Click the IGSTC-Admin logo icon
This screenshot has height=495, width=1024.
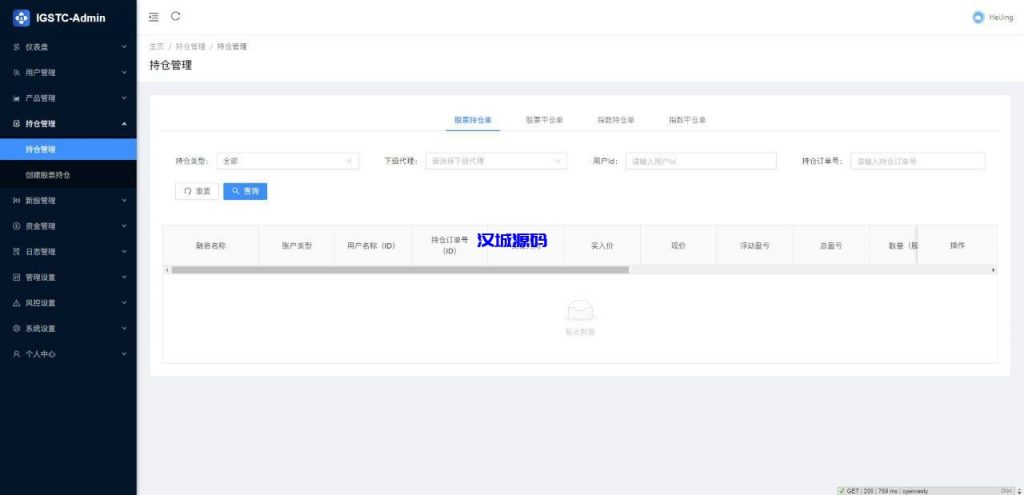point(22,18)
